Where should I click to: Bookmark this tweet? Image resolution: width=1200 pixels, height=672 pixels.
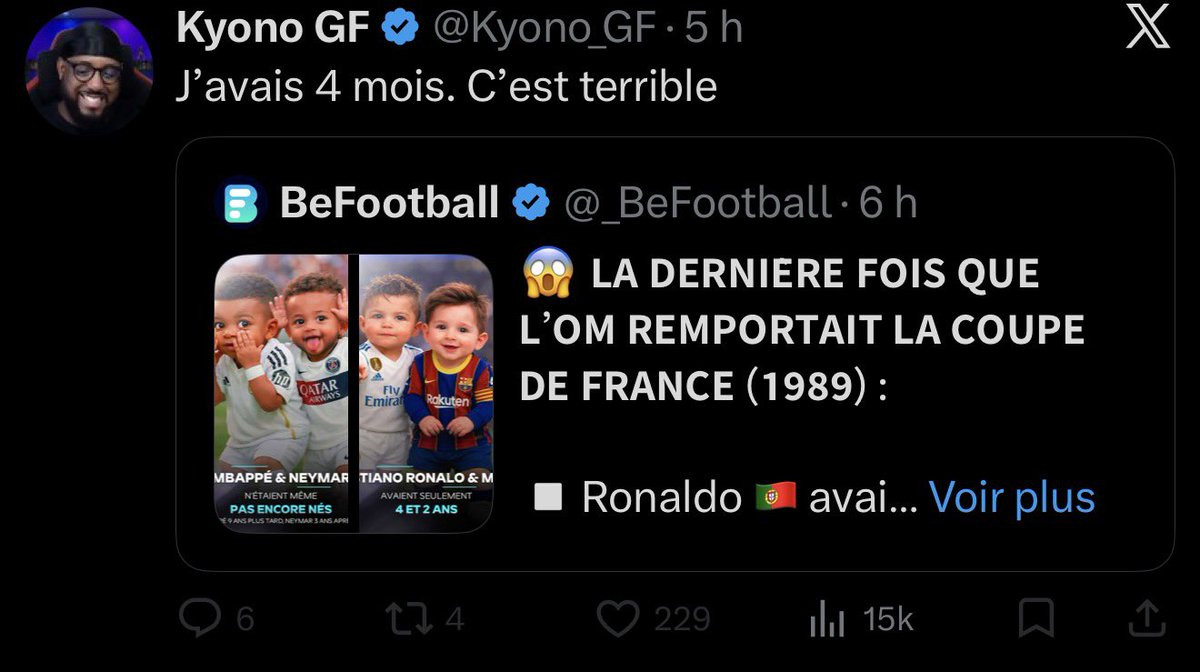coord(1036,619)
